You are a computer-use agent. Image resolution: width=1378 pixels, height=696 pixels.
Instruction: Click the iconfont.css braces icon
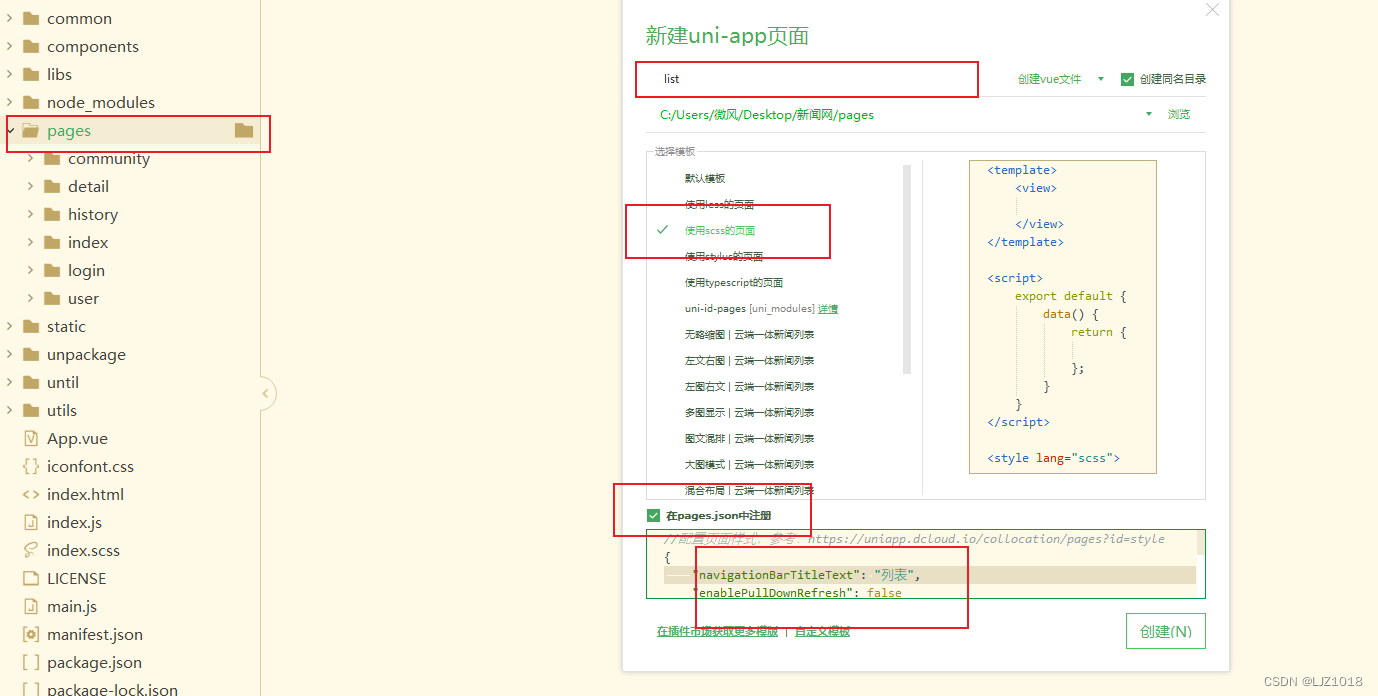click(x=30, y=466)
